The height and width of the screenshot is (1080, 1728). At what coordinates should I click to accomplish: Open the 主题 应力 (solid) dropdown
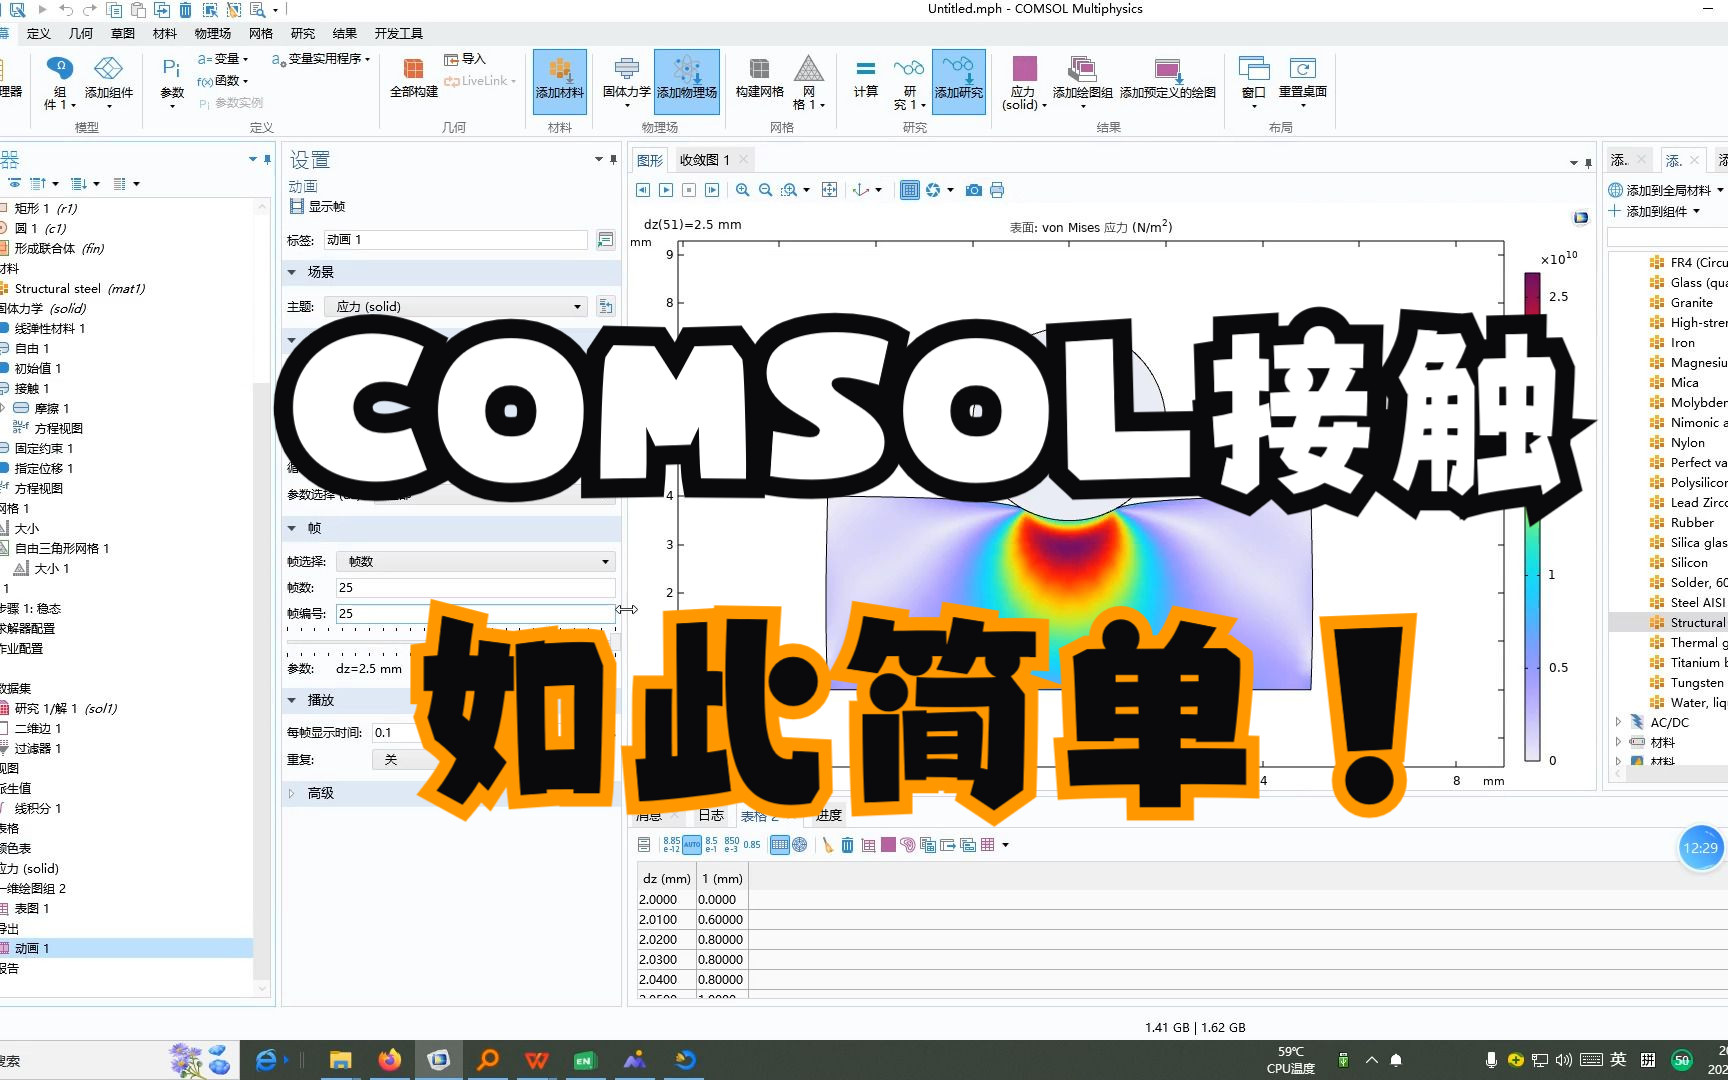pos(455,307)
